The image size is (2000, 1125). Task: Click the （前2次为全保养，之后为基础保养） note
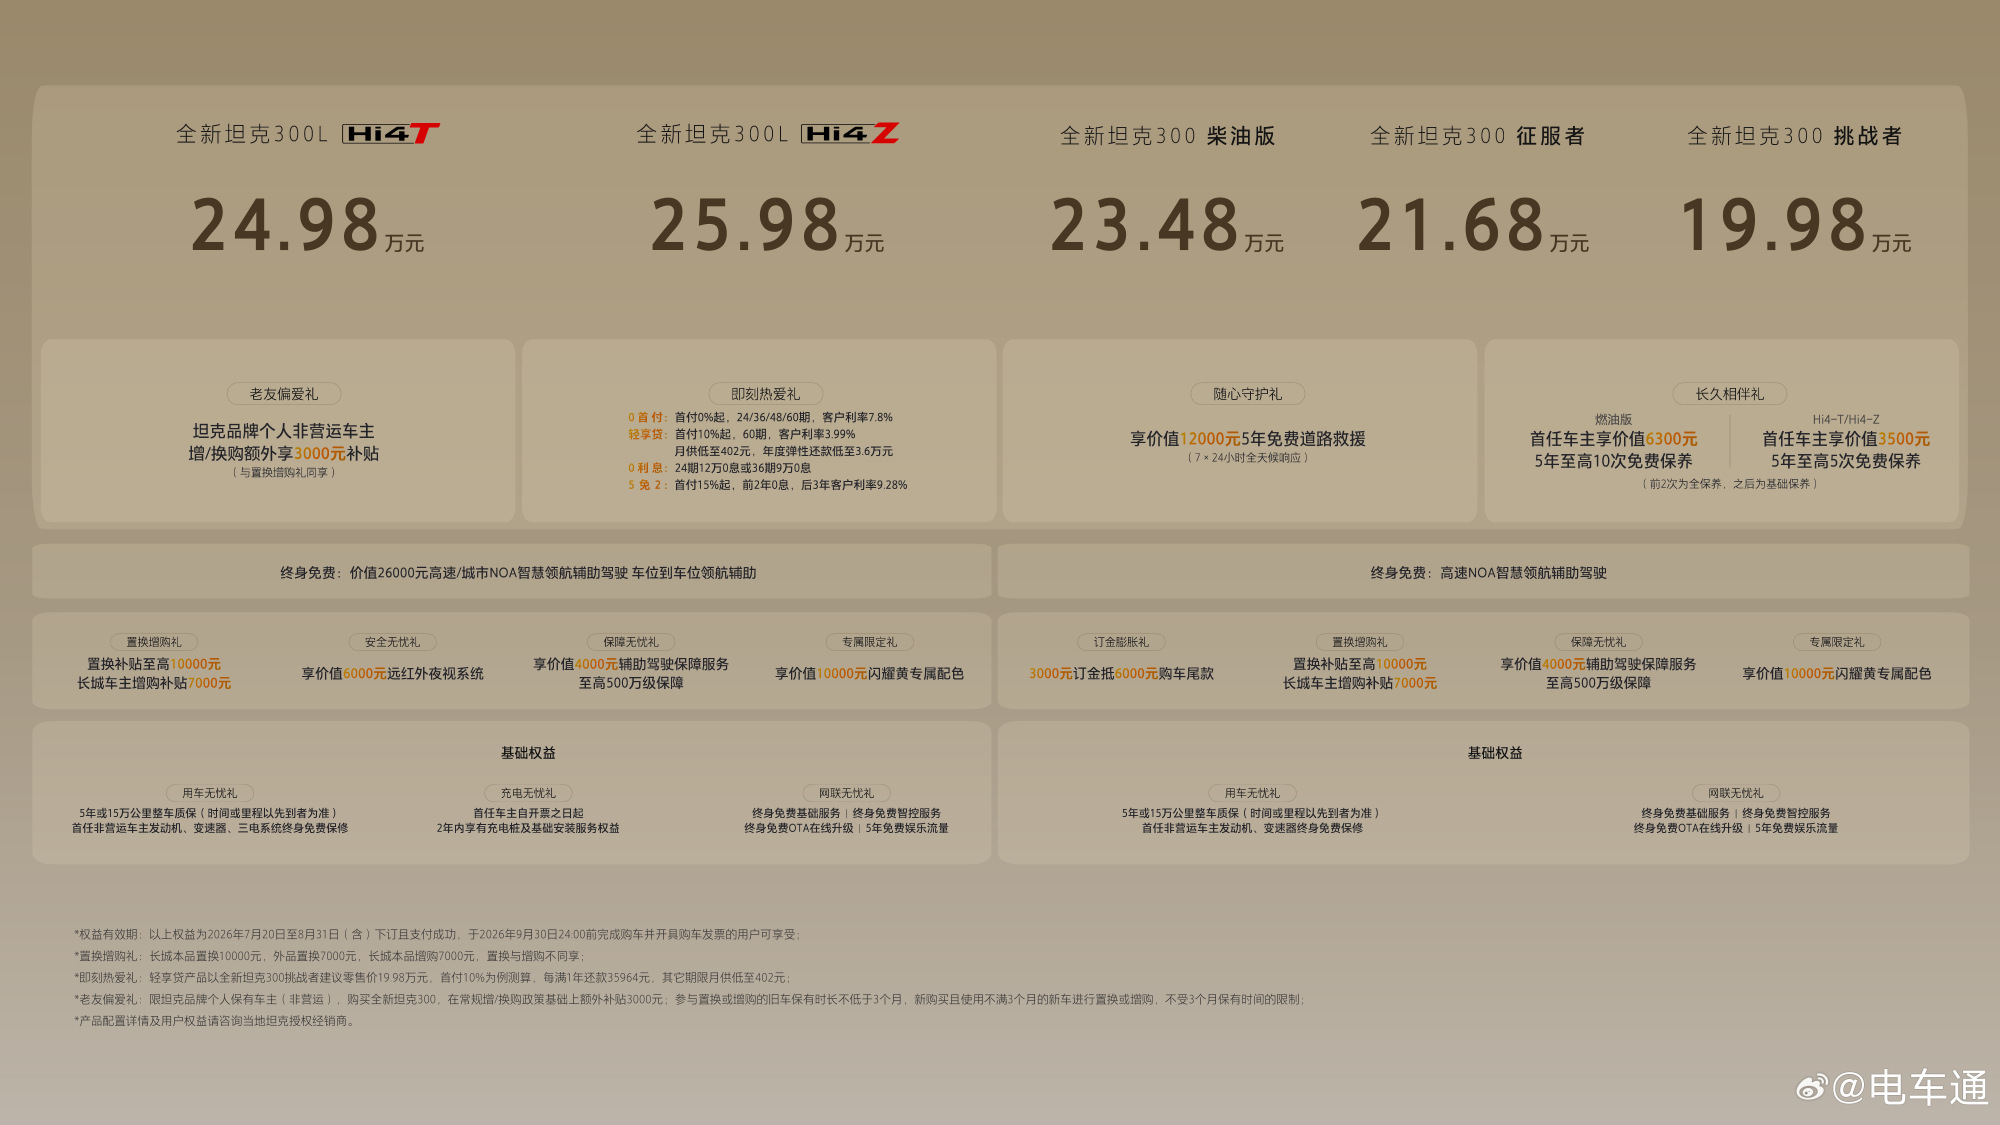[1729, 484]
